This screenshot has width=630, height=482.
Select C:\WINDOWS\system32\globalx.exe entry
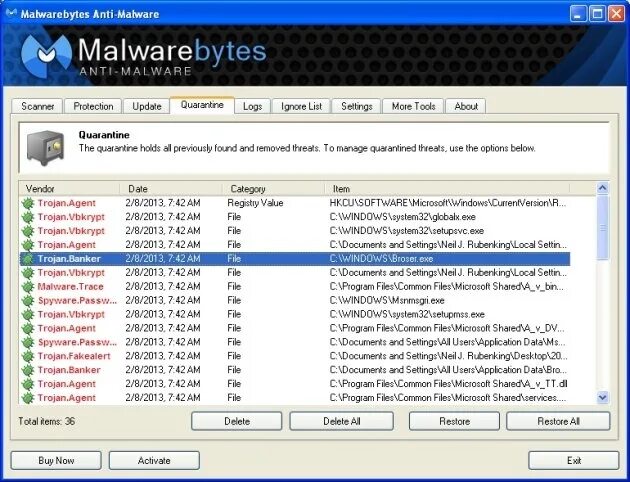click(403, 217)
